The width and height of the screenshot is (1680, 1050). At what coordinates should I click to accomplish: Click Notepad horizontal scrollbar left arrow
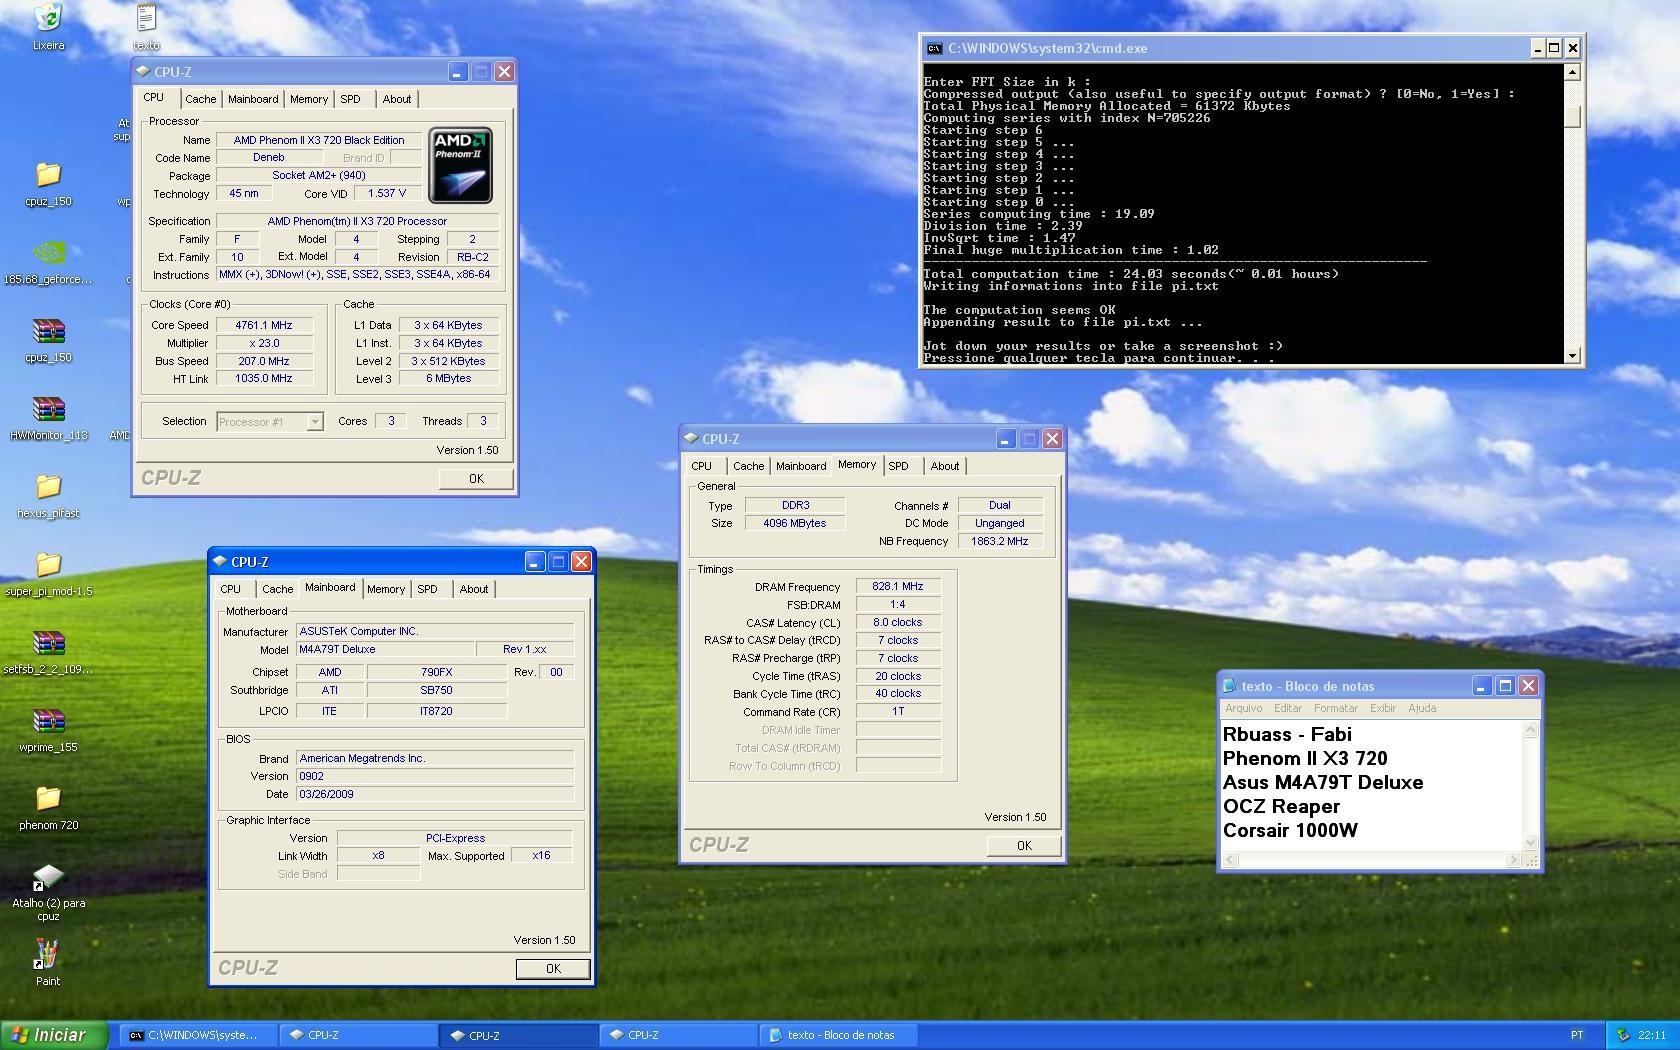coord(1230,860)
